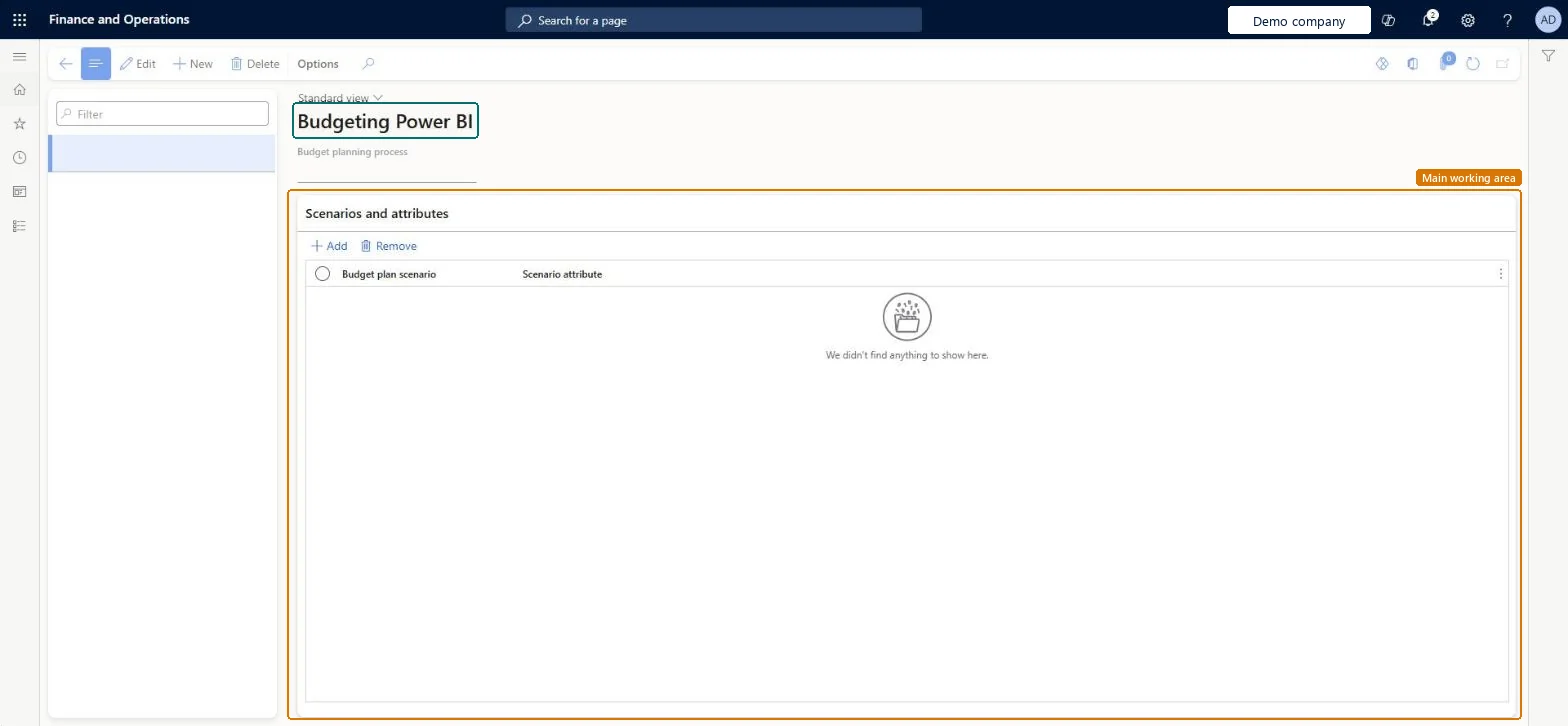The image size is (1568, 726).
Task: Go to Home in the sidebar
Action: click(19, 90)
